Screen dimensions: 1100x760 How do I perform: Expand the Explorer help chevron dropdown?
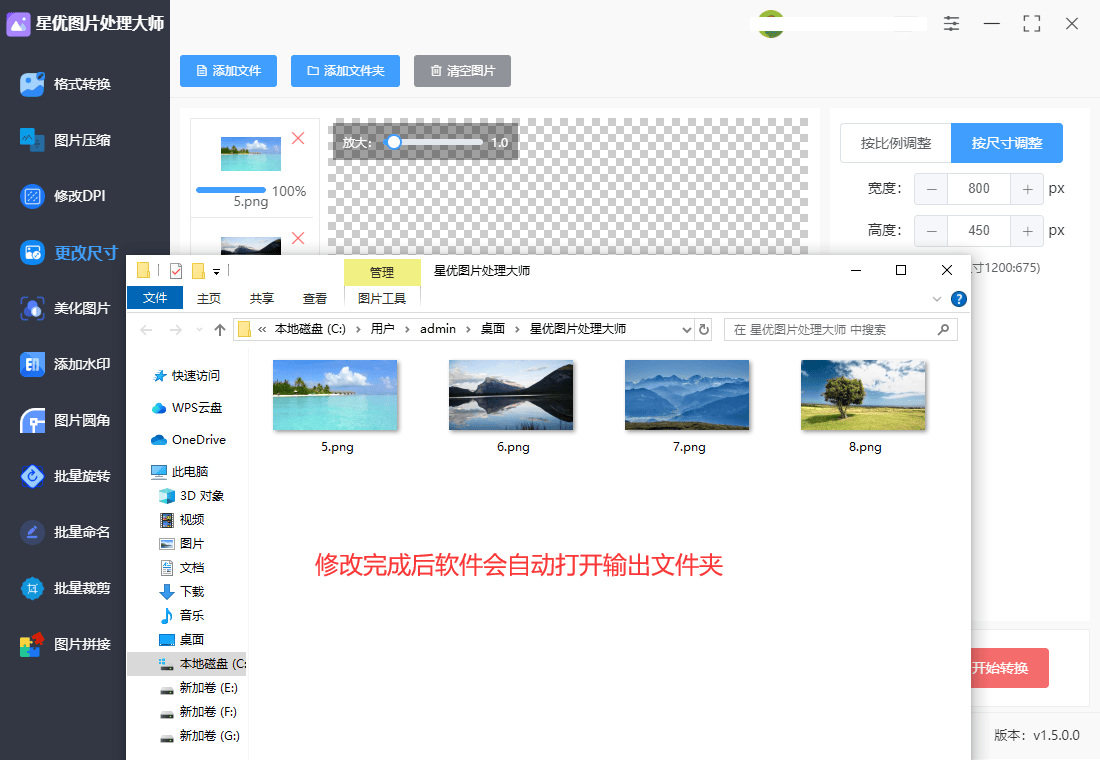pyautogui.click(x=938, y=298)
